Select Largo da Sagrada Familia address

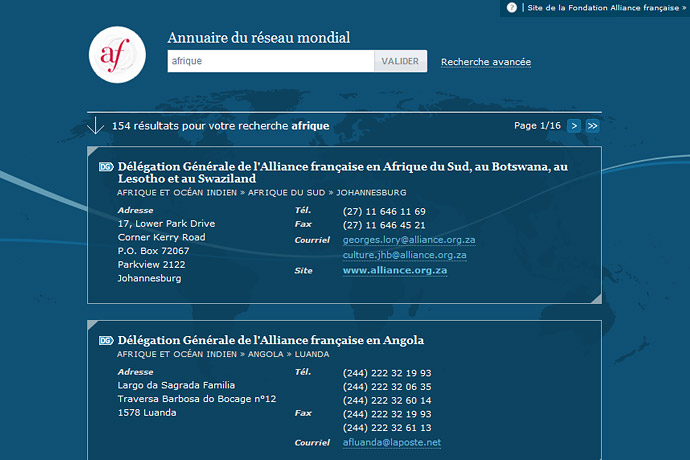tap(176, 385)
